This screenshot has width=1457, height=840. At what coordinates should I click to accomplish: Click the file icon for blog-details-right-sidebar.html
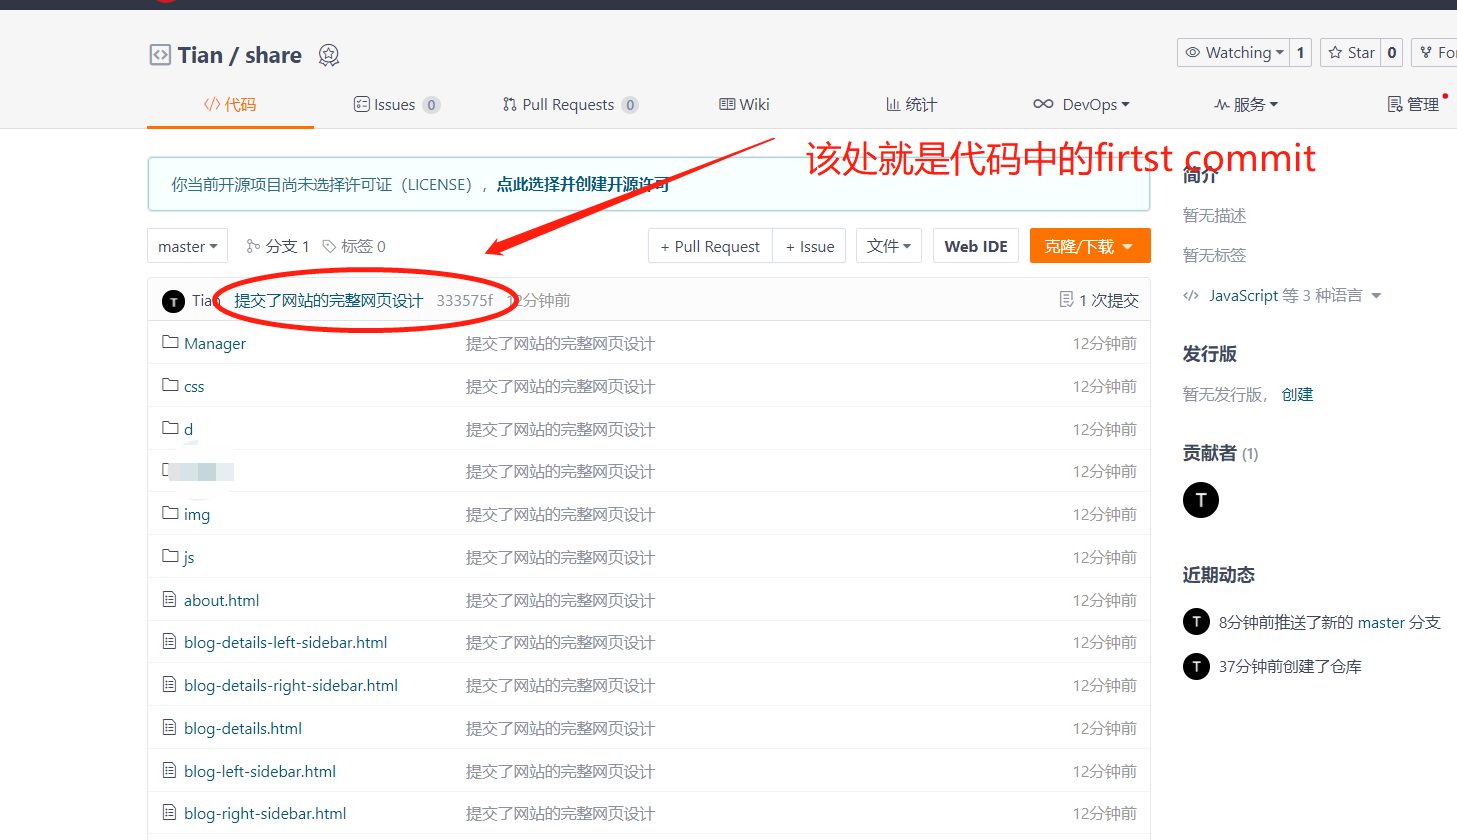click(170, 684)
